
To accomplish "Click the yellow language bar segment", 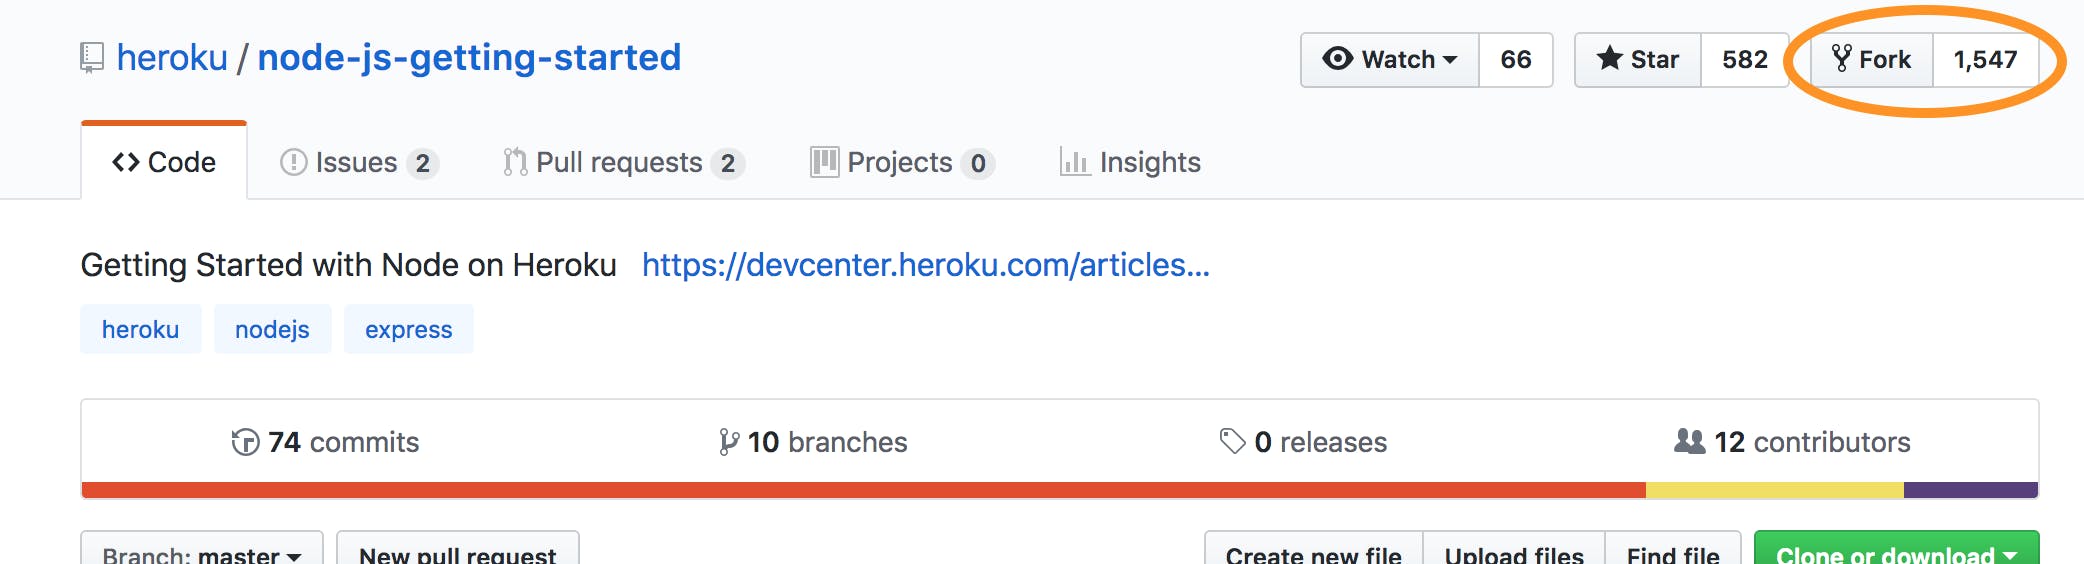I will [x=1775, y=490].
